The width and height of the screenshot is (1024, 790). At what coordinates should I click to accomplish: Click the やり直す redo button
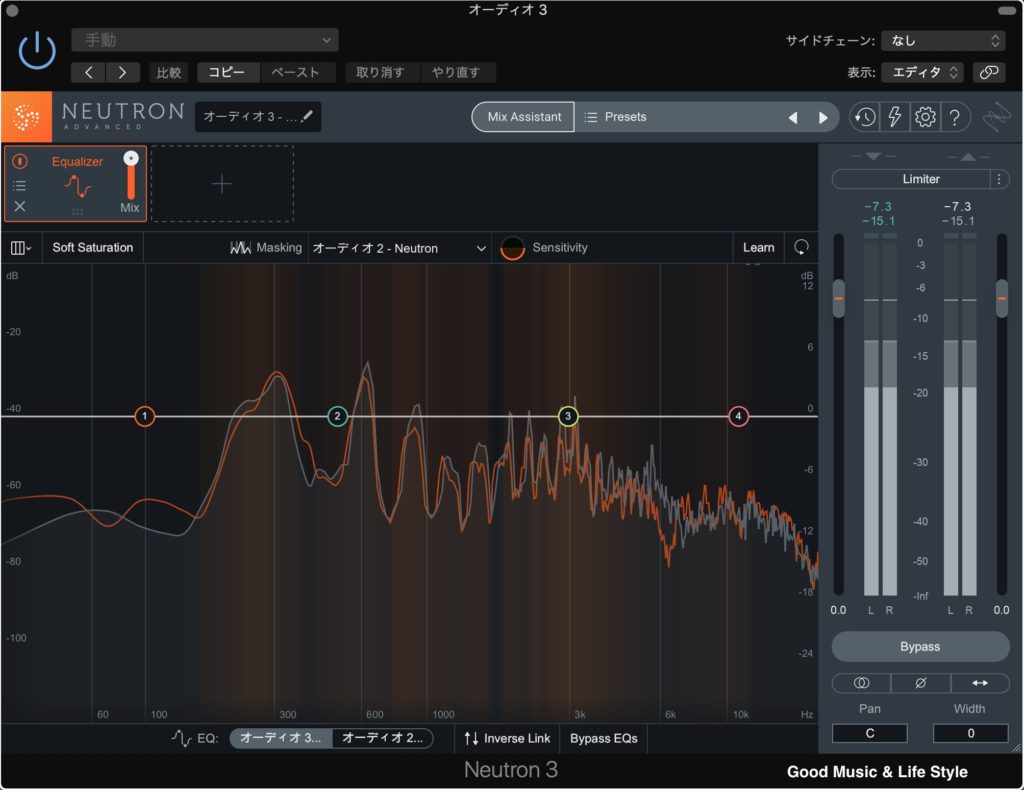(456, 72)
